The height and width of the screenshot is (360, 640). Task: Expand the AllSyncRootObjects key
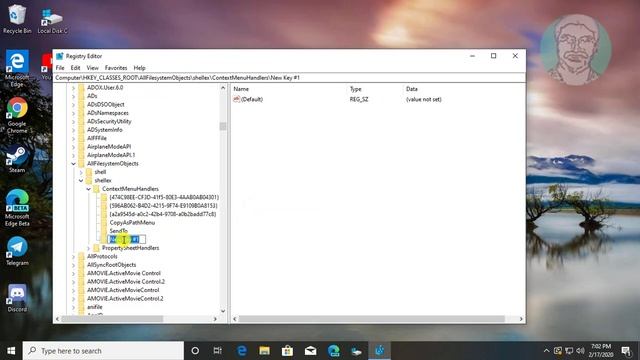(73, 265)
